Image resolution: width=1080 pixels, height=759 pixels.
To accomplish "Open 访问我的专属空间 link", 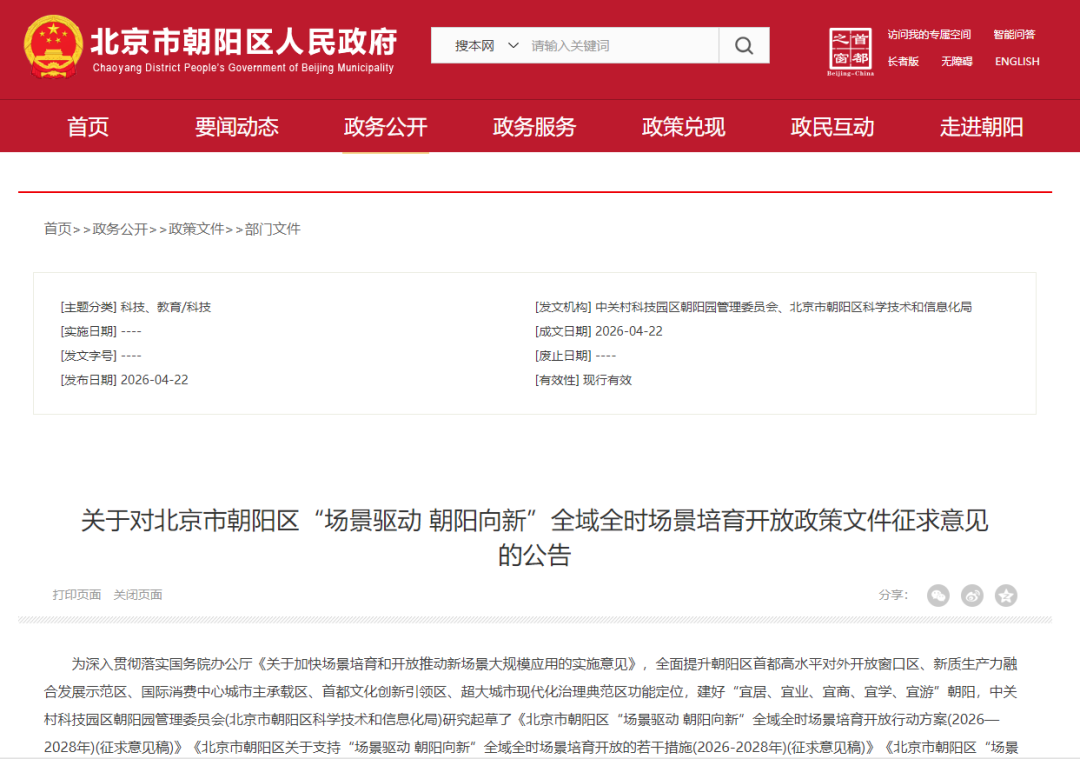I will tap(929, 34).
